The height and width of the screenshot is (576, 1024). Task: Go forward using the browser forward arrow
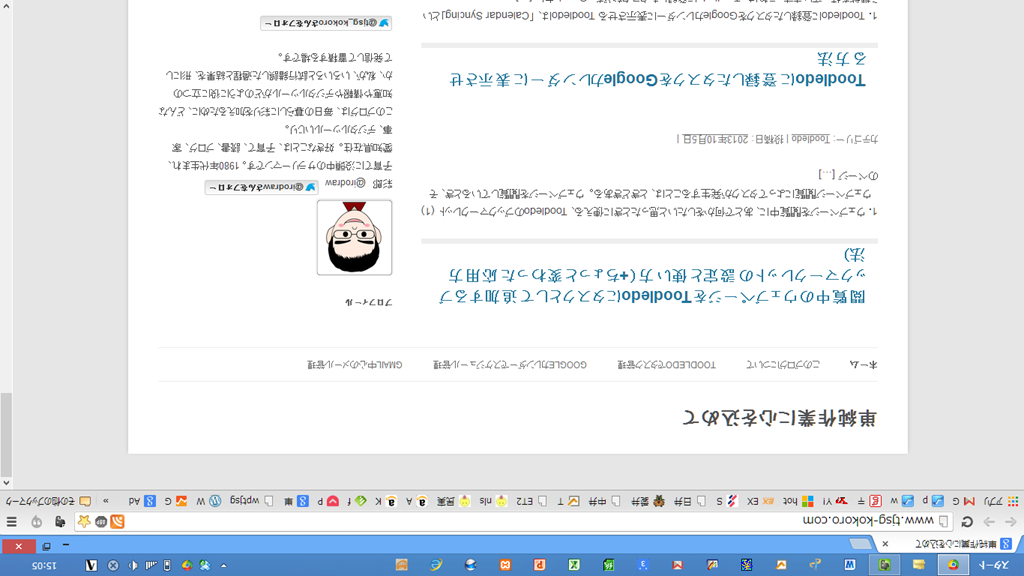[x=989, y=522]
